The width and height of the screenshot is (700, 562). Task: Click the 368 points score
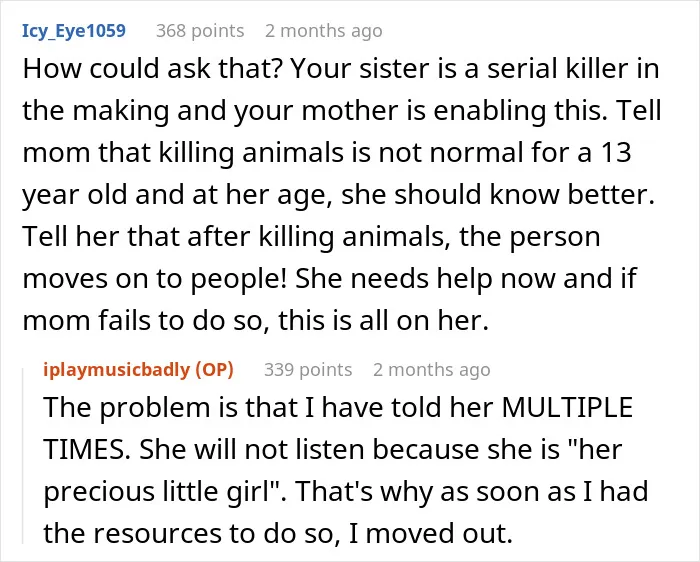(200, 31)
